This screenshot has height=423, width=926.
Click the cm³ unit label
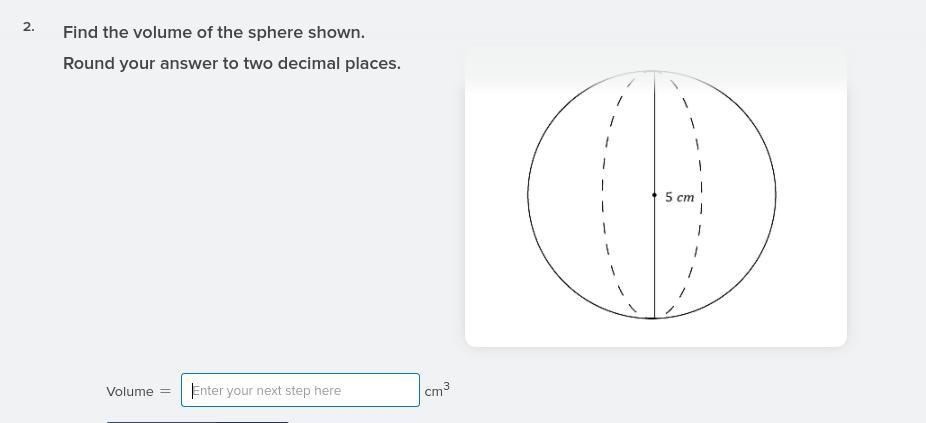(436, 391)
